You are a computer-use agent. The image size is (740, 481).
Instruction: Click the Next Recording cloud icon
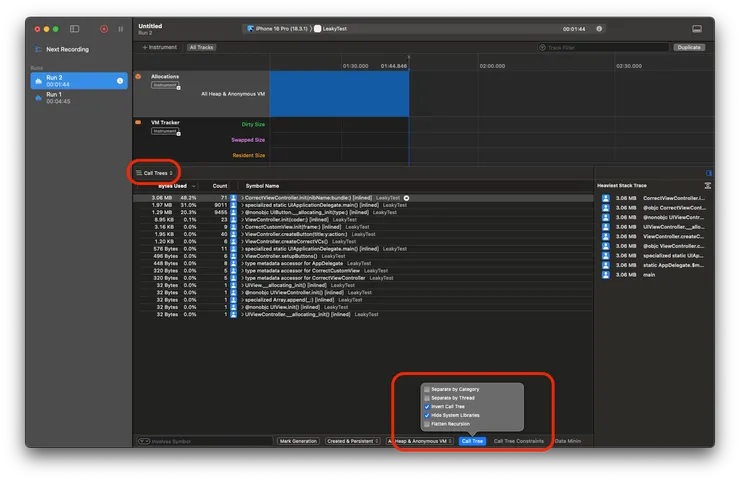point(39,48)
